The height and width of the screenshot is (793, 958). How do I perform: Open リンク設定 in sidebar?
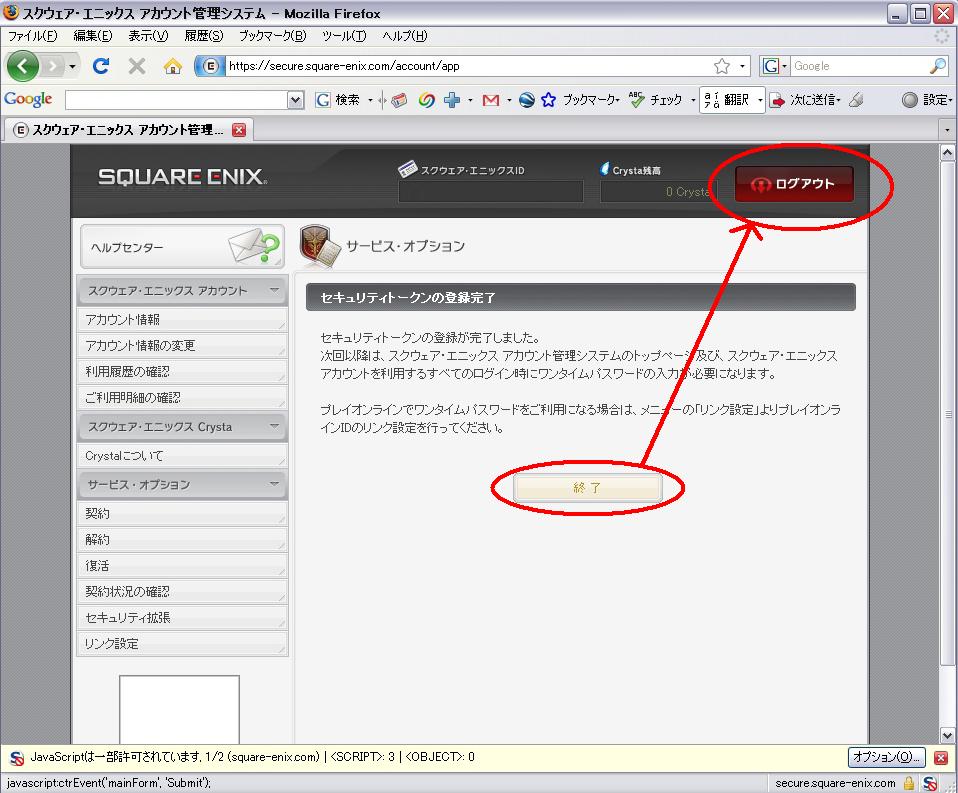(182, 644)
